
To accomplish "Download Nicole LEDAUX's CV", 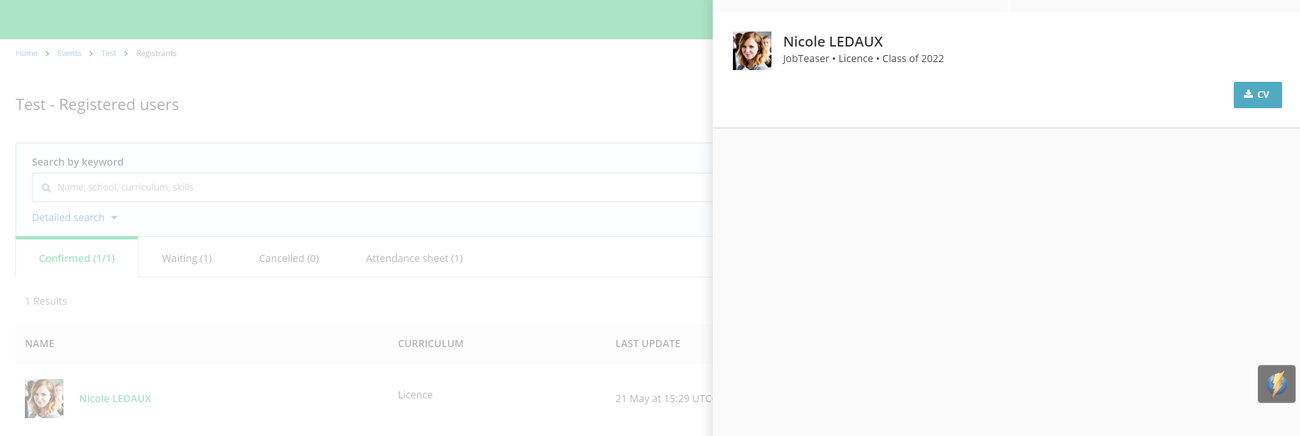I will click(1257, 95).
